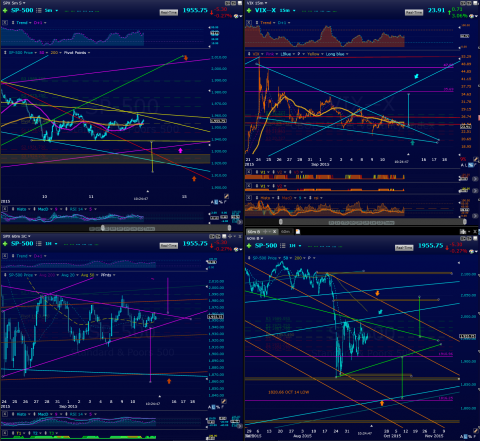
Task: Close the Hista MacD RSI panel in 60m SC chart
Action: pos(5,414)
